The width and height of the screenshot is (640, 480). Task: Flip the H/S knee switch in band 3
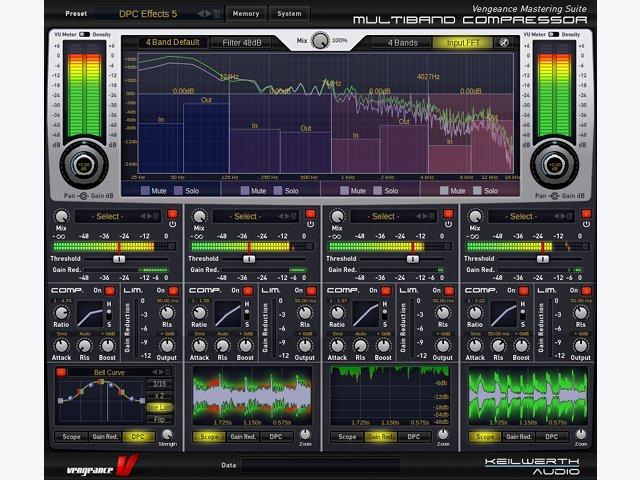384,315
